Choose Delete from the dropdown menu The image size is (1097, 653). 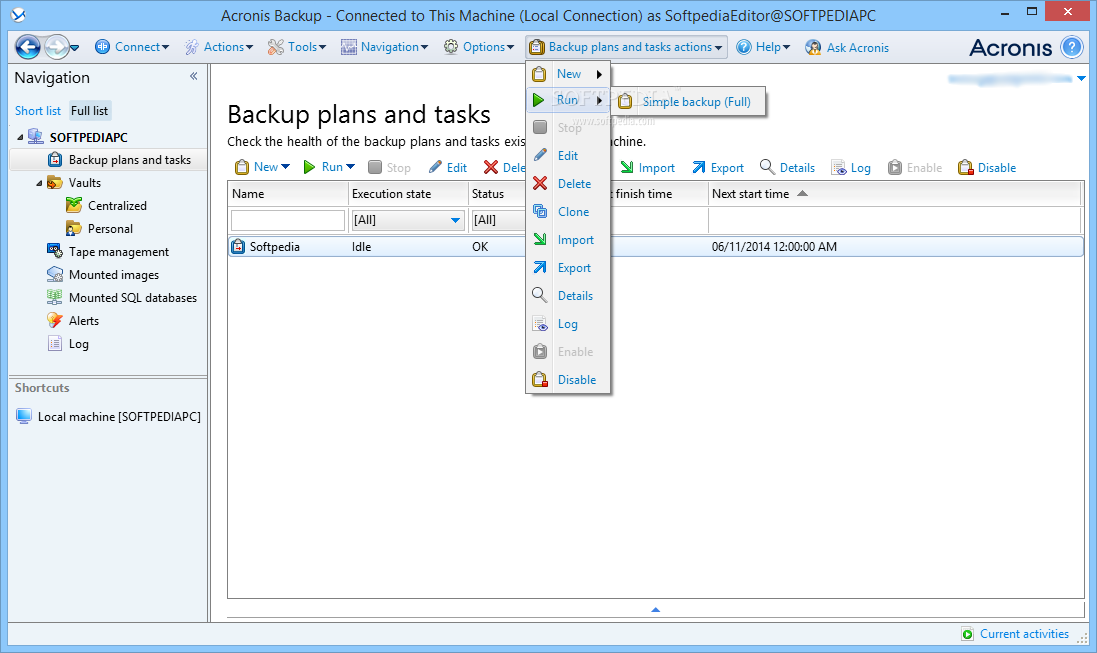click(568, 184)
